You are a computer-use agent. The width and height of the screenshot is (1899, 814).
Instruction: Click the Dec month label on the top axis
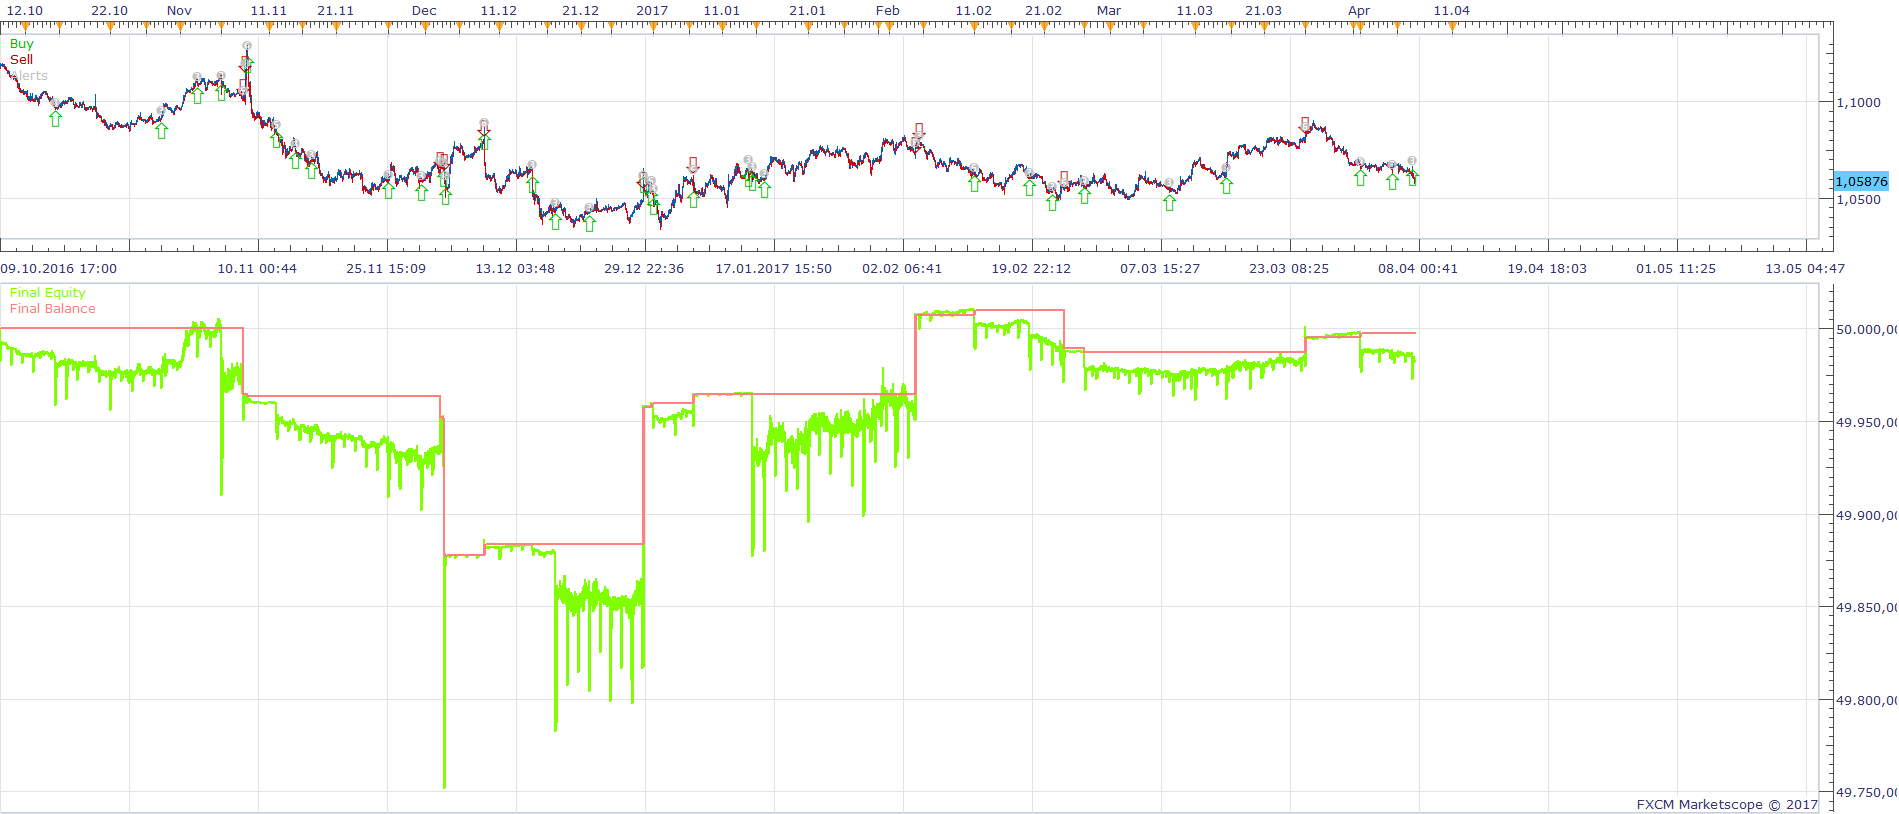424,10
